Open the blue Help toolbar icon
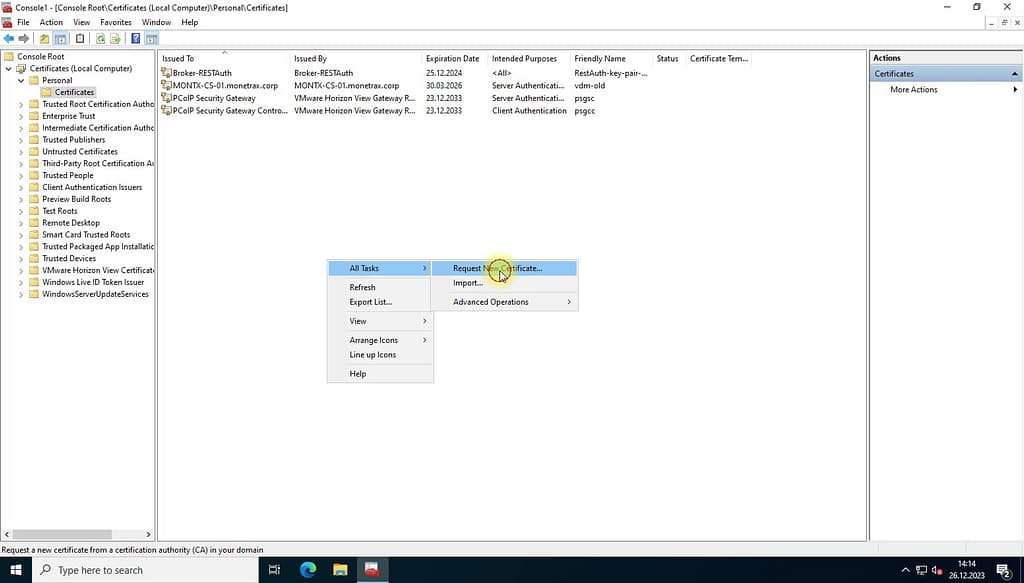Image resolution: width=1024 pixels, height=583 pixels. tap(136, 39)
